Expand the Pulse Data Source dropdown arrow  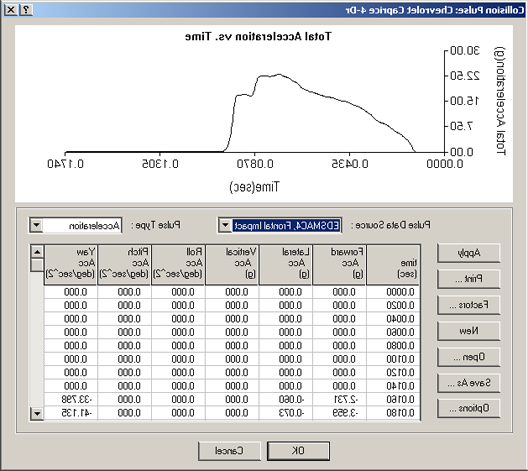[x=225, y=225]
